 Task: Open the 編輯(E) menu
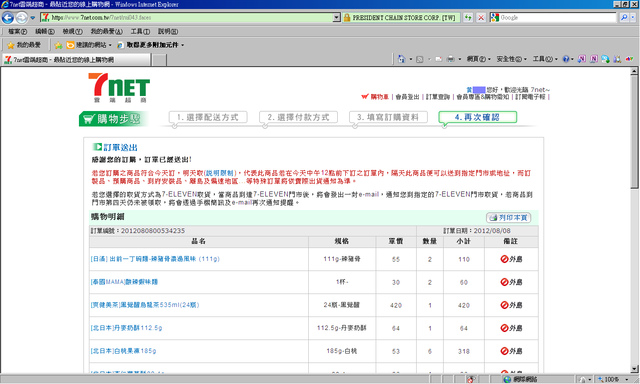tap(44, 31)
